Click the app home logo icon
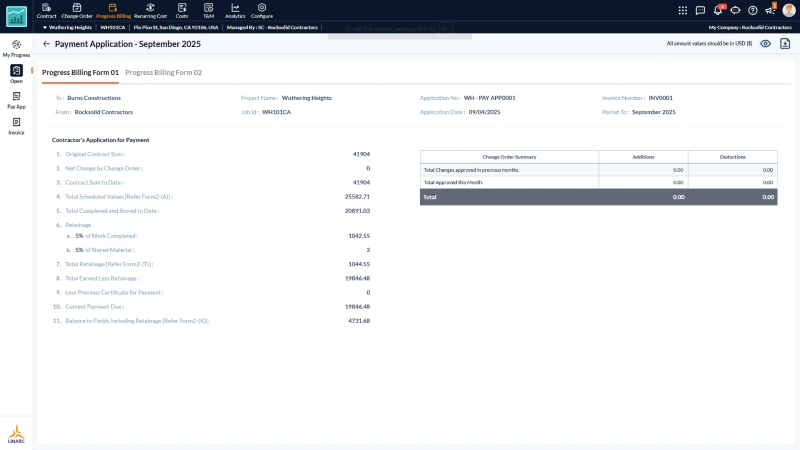800x450 pixels. (16, 17)
